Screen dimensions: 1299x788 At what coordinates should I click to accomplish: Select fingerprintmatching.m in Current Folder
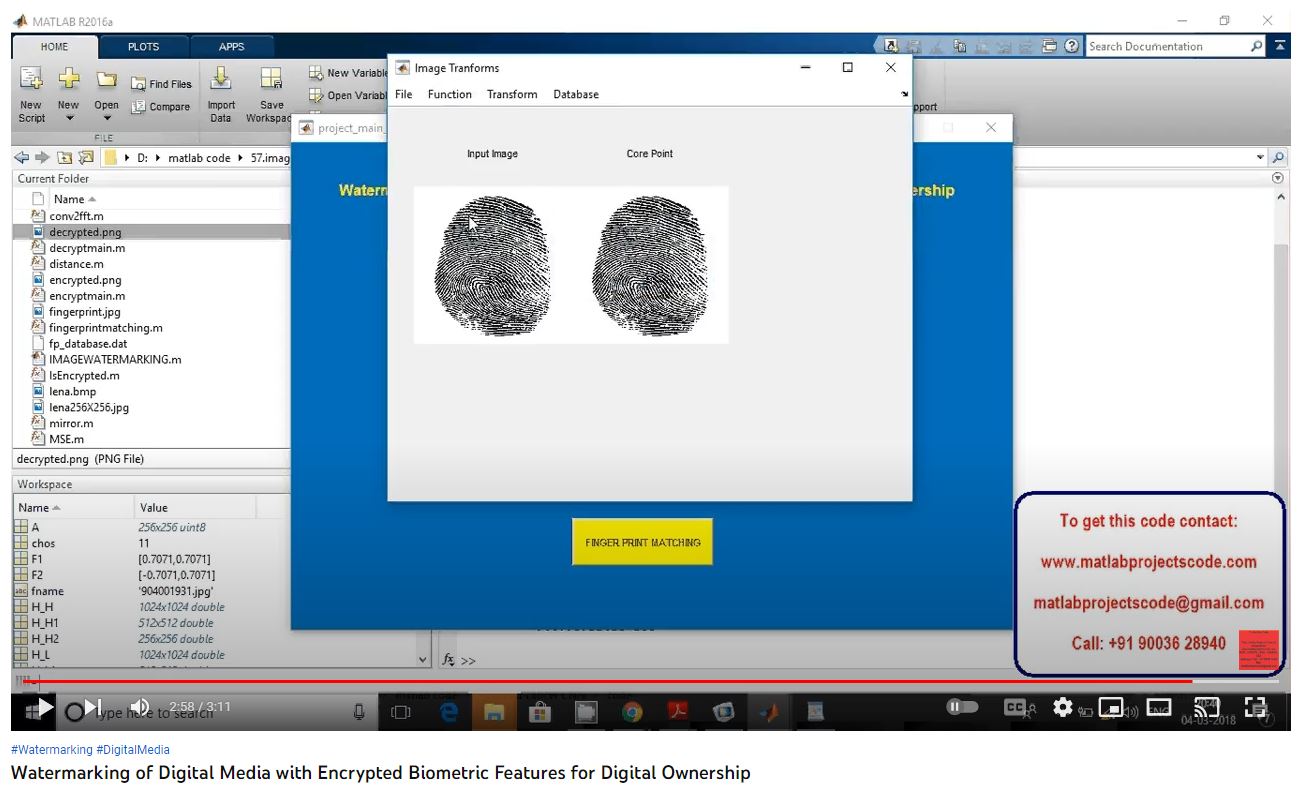[105, 327]
